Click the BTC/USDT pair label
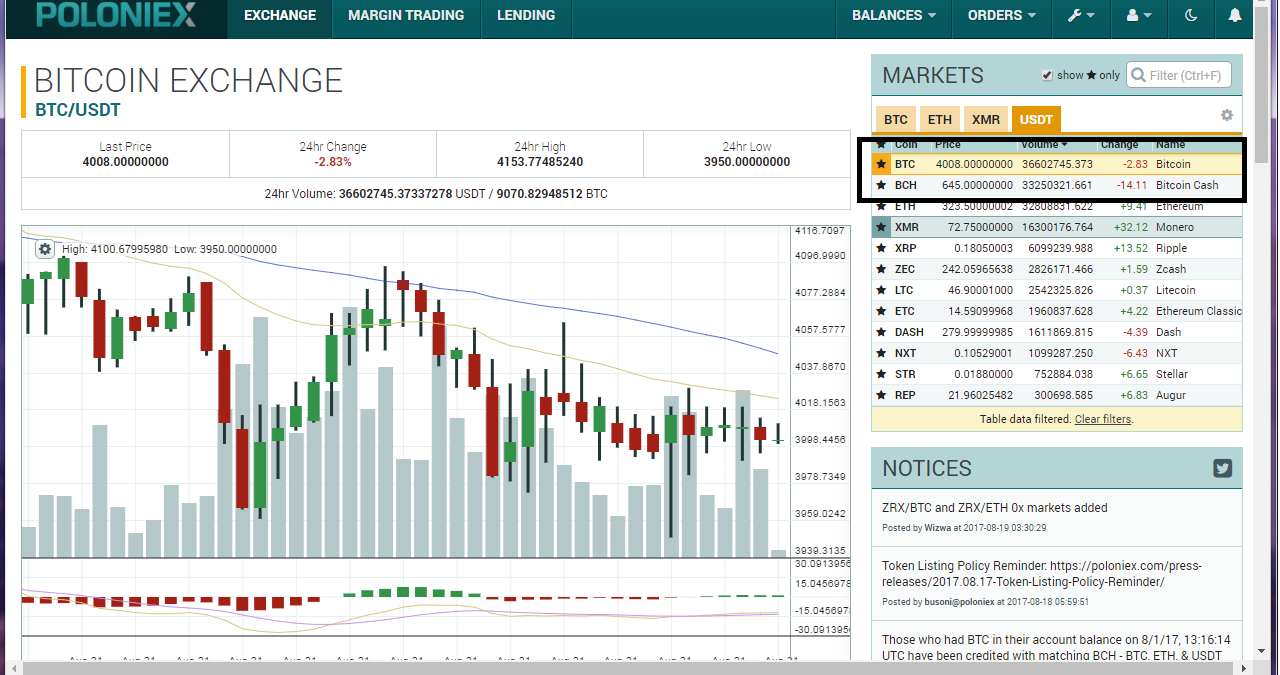1280x675 pixels. pyautogui.click(x=78, y=110)
